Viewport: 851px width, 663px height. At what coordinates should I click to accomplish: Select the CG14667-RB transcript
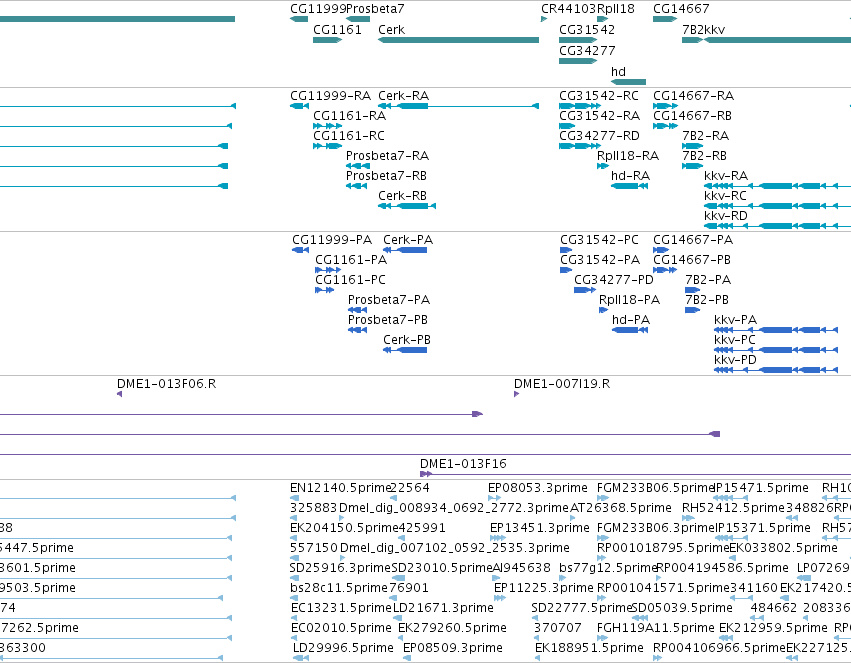(x=665, y=126)
